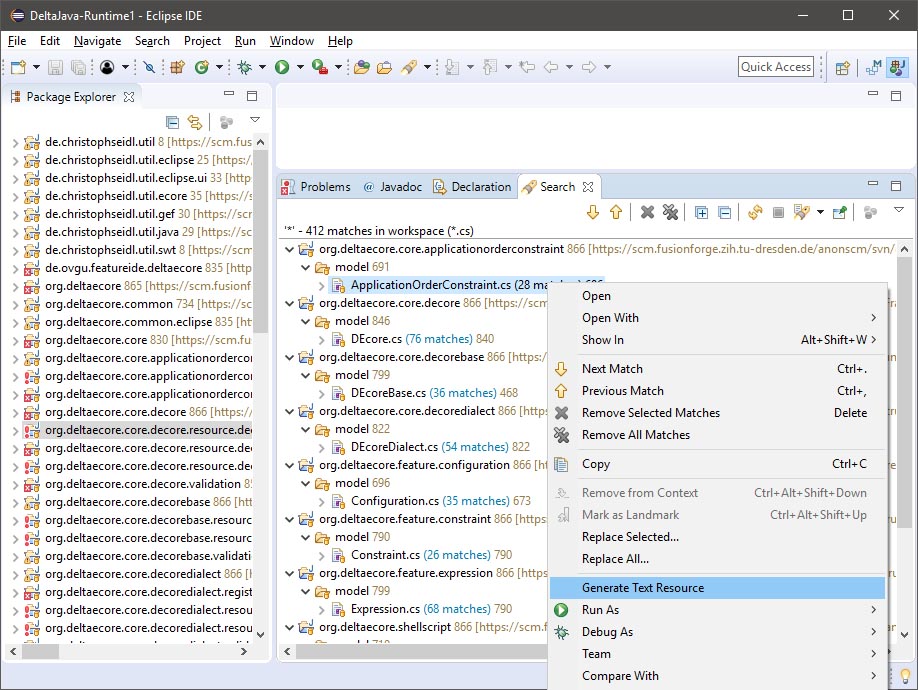Choose Remove All Matches in context menu
The image size is (918, 690).
click(x=717, y=435)
